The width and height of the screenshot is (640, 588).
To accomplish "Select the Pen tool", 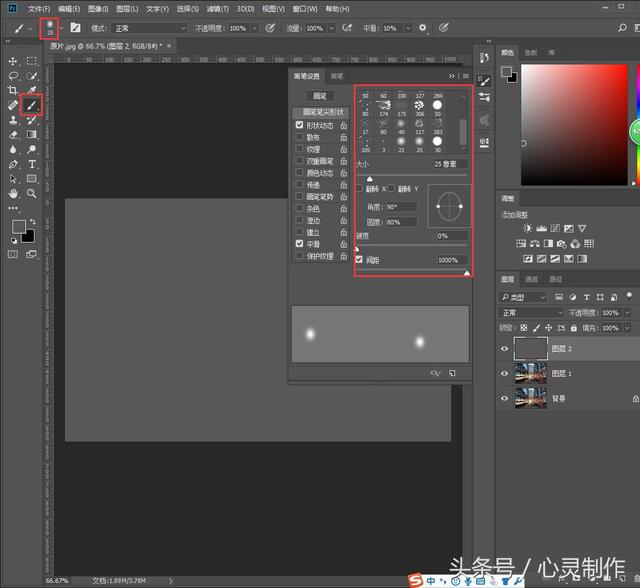I will 14,163.
